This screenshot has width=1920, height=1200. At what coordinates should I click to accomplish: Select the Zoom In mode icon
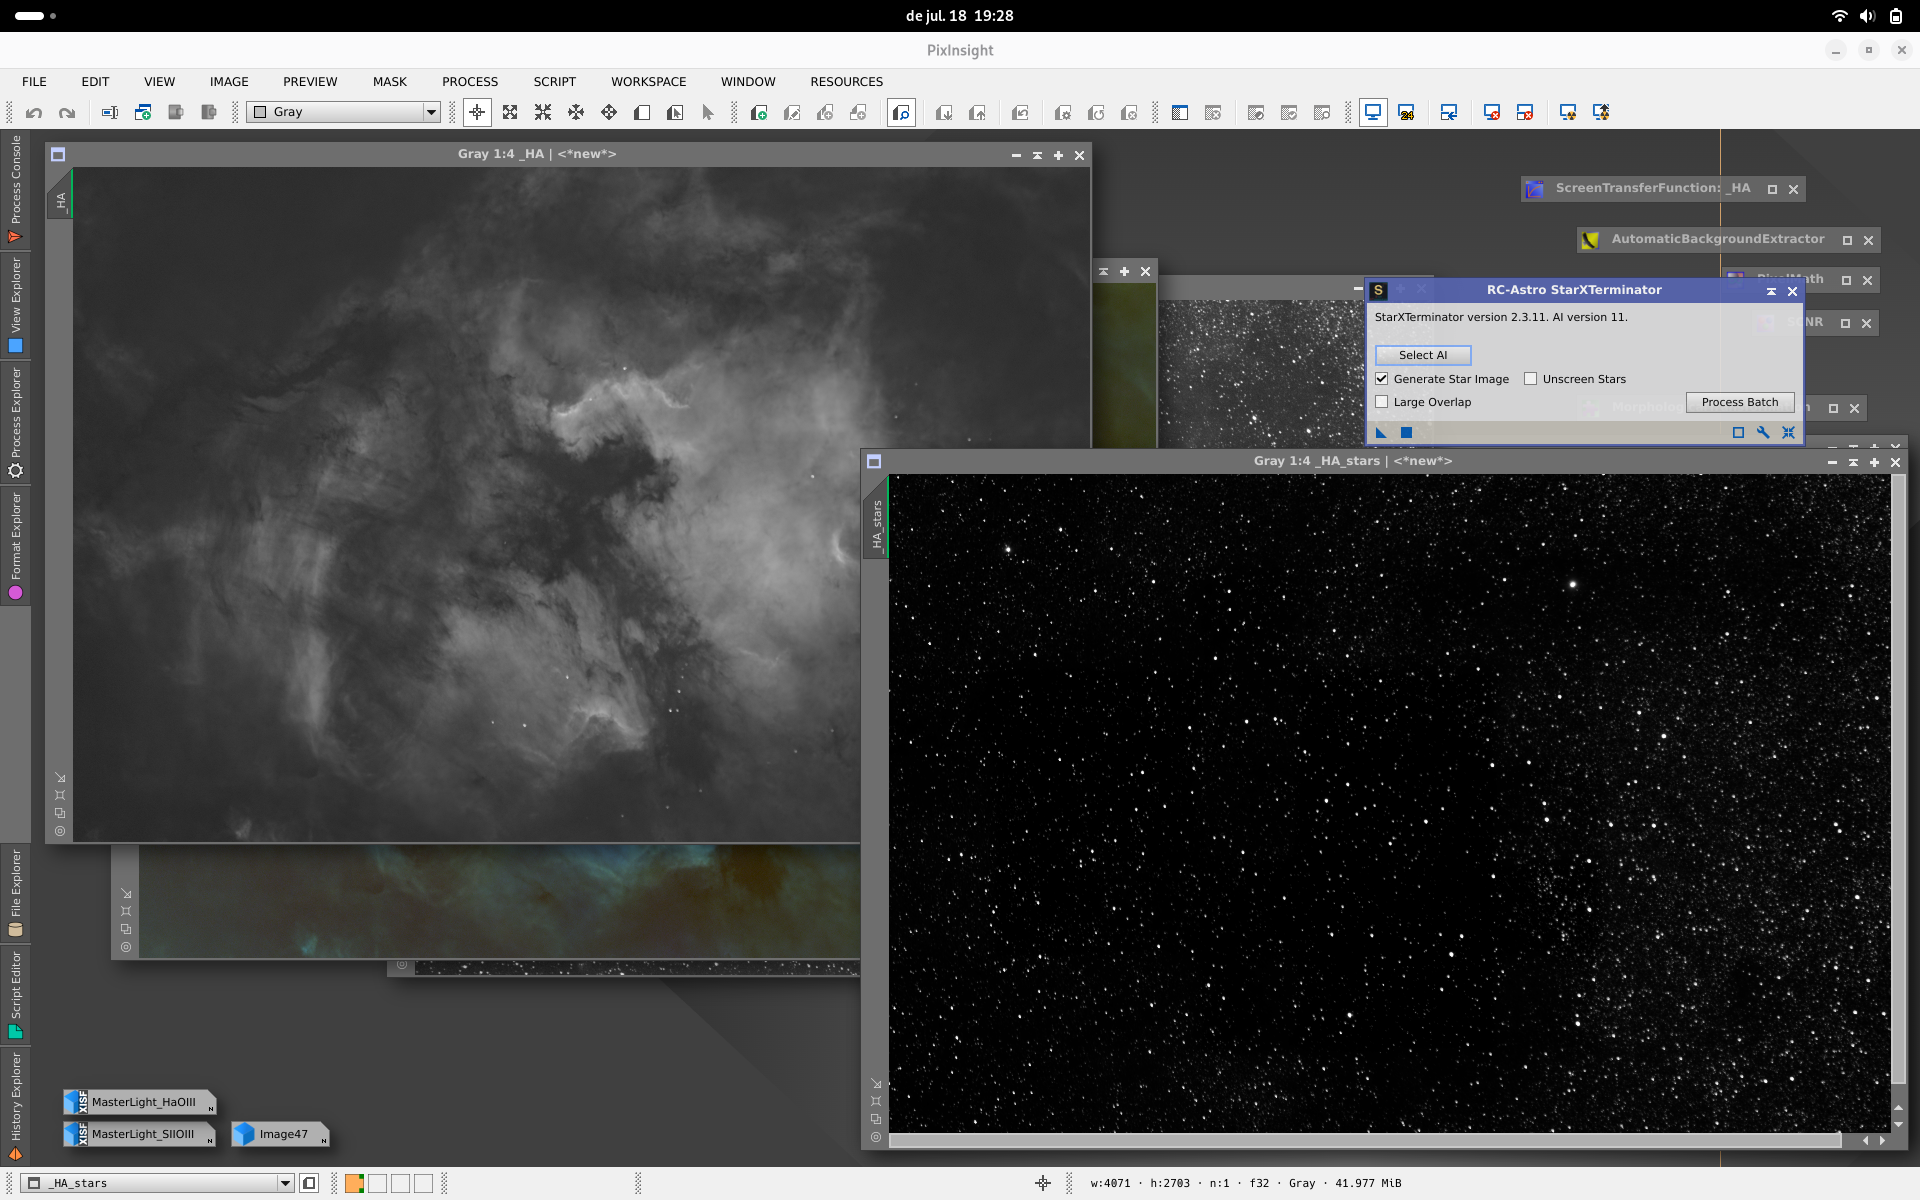tap(510, 113)
